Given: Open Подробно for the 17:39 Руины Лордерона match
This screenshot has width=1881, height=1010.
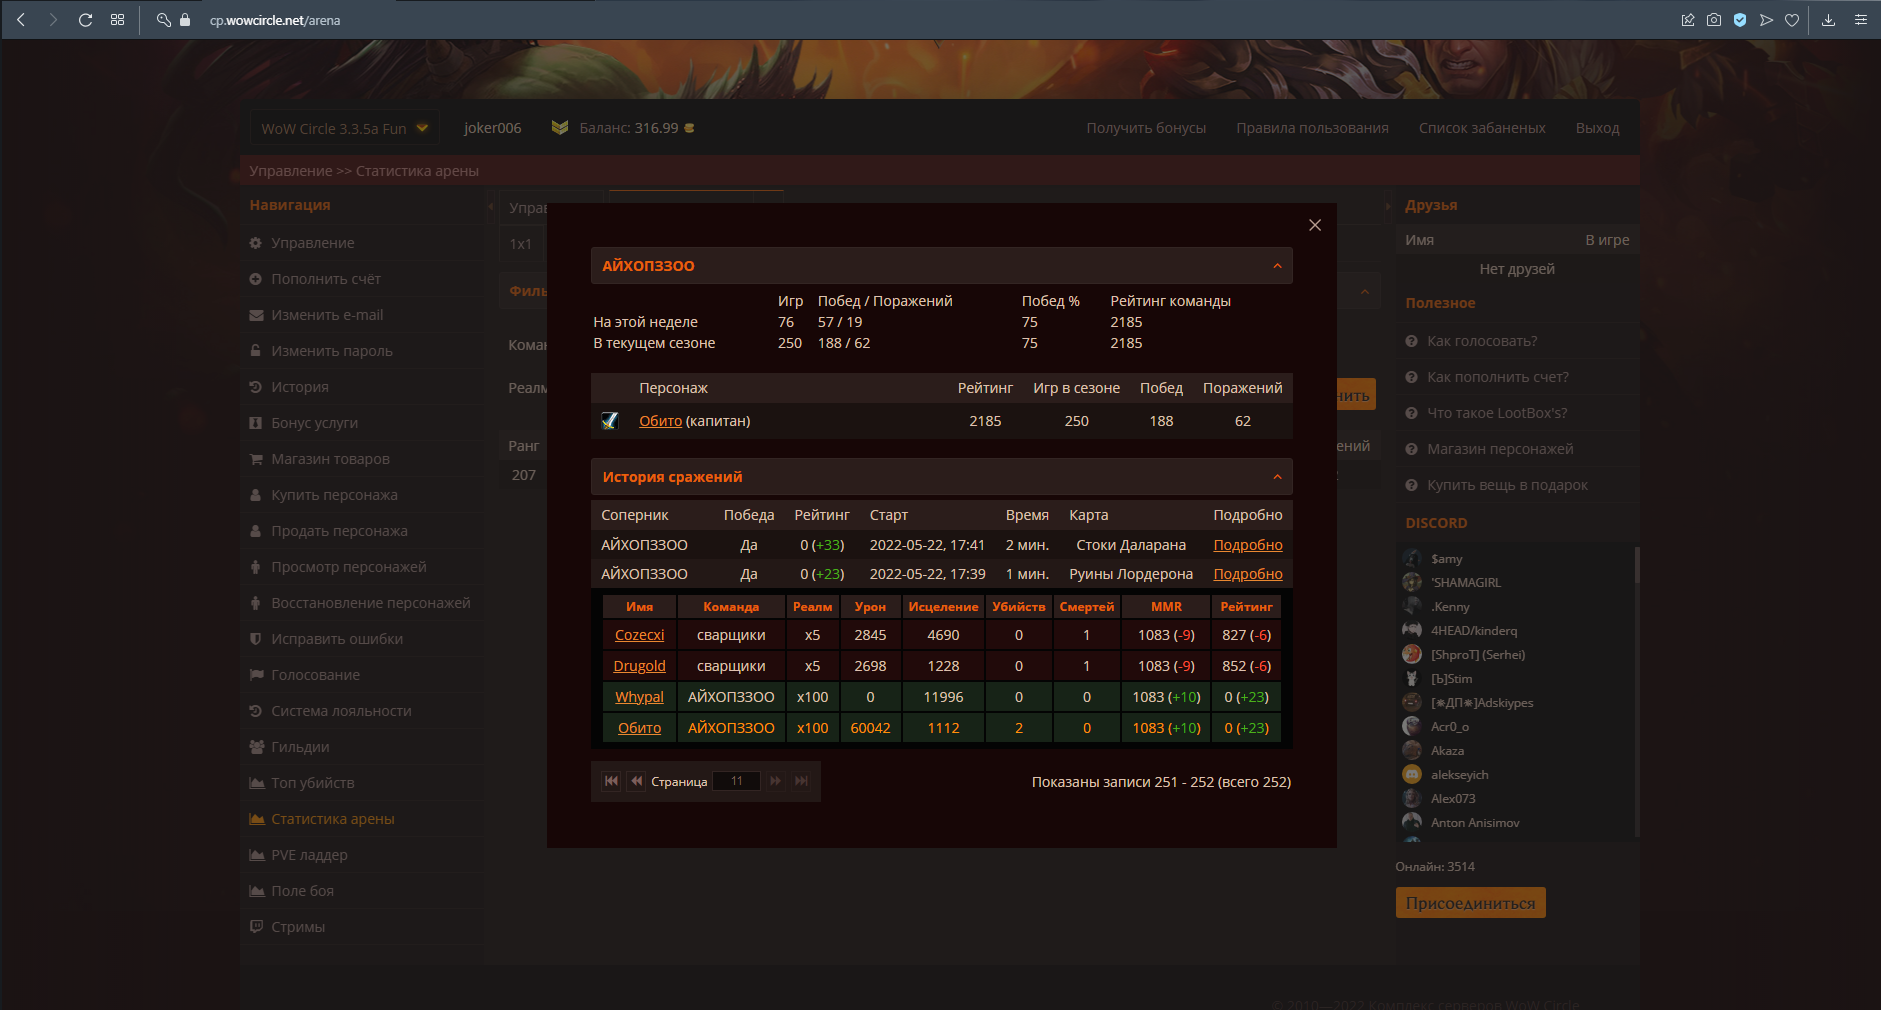Looking at the screenshot, I should click(1247, 574).
